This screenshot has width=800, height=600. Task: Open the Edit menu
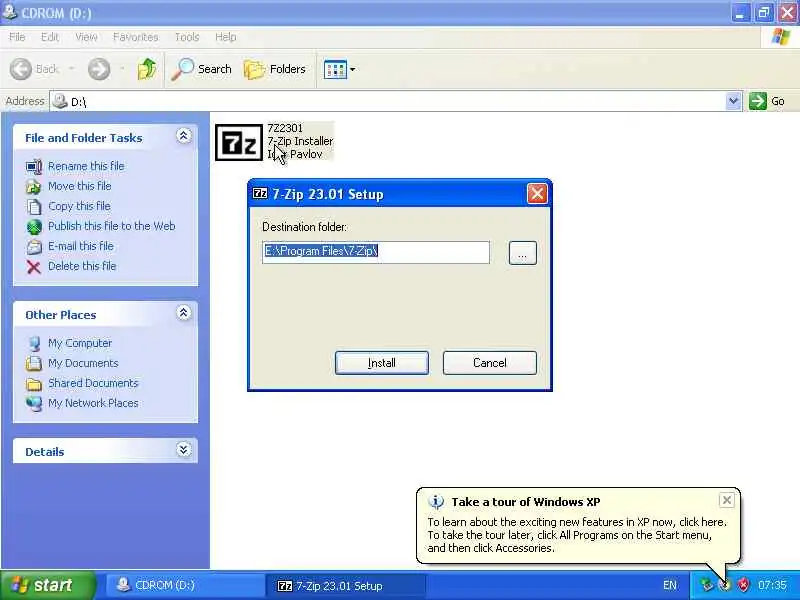(50, 37)
